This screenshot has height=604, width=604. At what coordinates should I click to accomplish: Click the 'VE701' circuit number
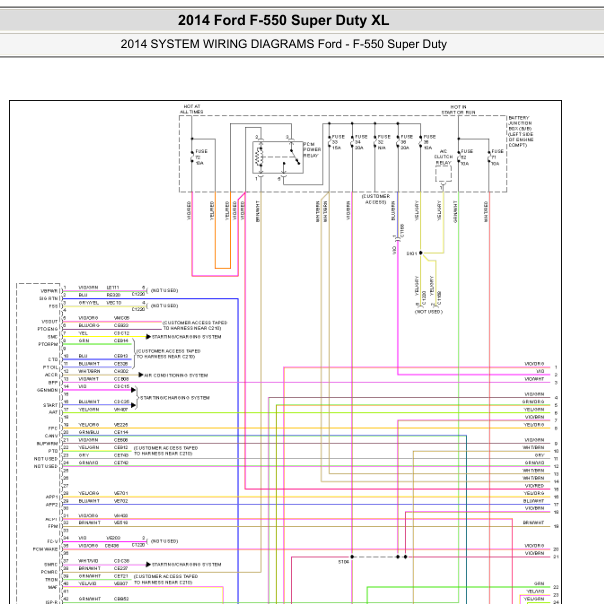point(121,493)
